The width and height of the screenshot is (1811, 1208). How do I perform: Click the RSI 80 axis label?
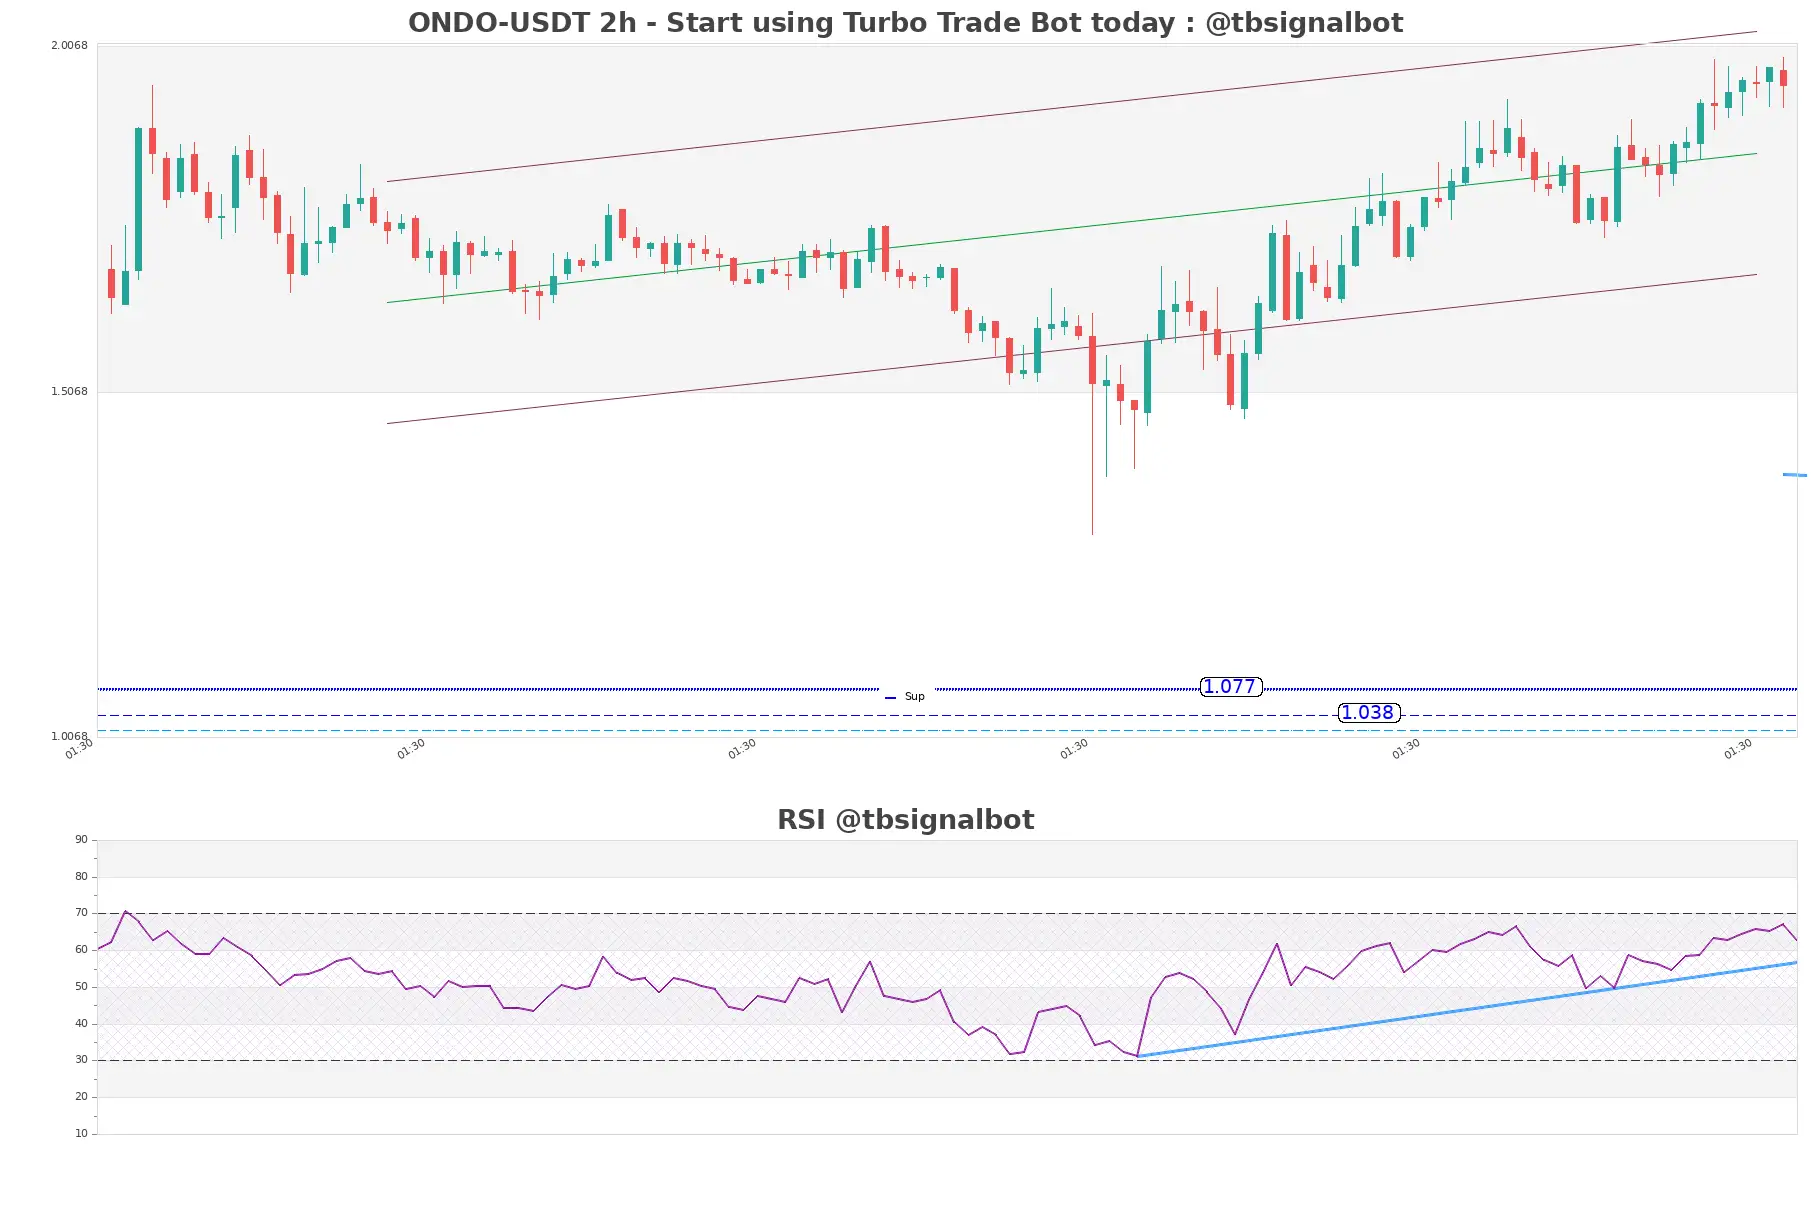coord(81,877)
